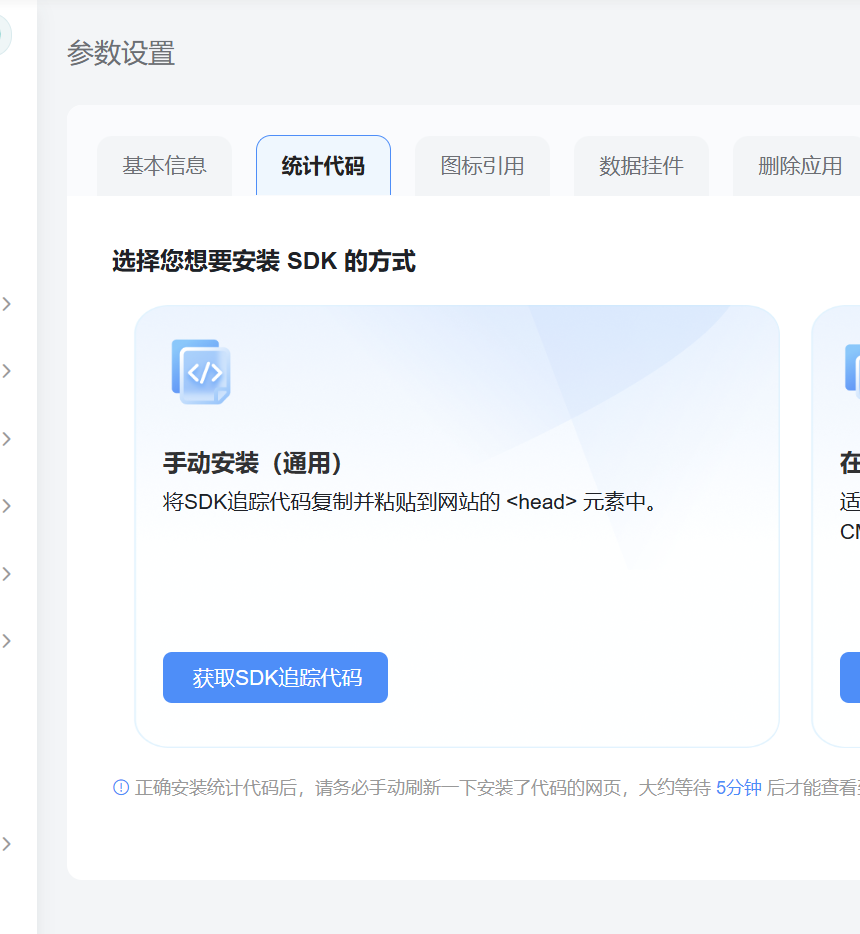The width and height of the screenshot is (860, 934).
Task: Click the 5分钟 highlighted text in notice
Action: [x=738, y=788]
